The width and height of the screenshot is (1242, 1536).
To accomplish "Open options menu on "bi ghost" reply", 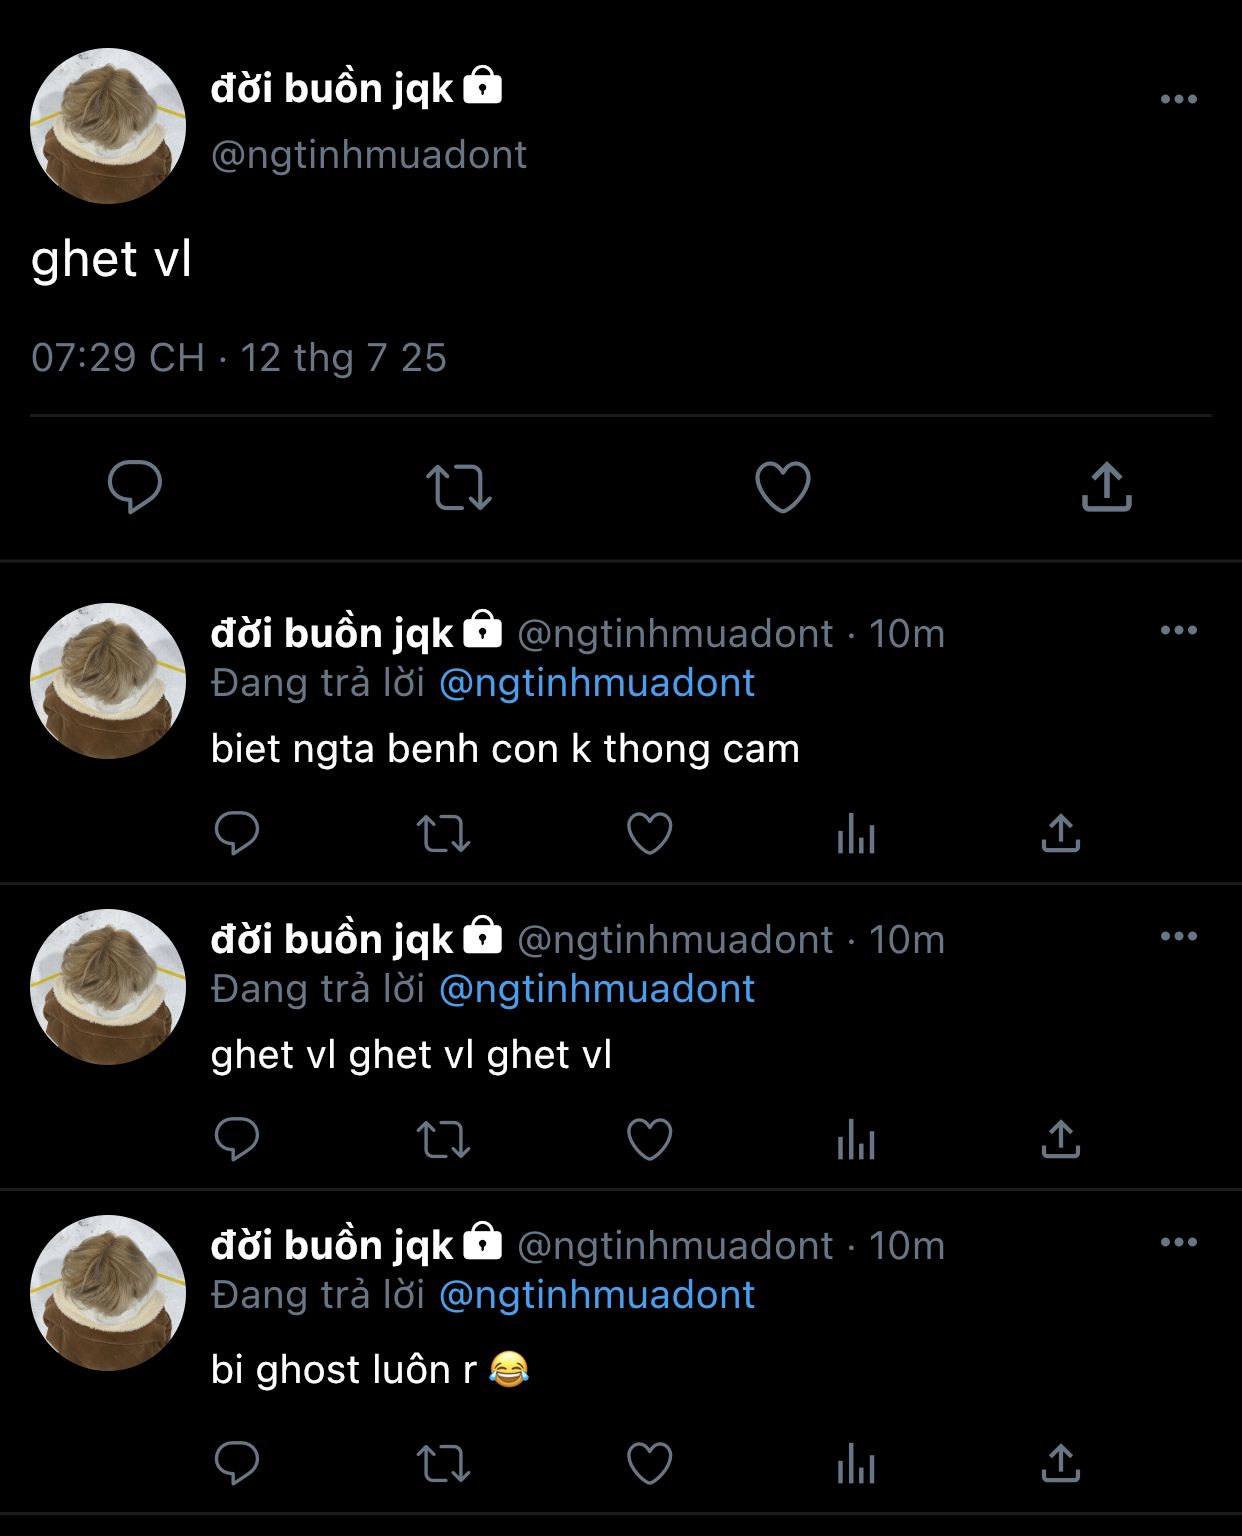I will (1179, 1242).
